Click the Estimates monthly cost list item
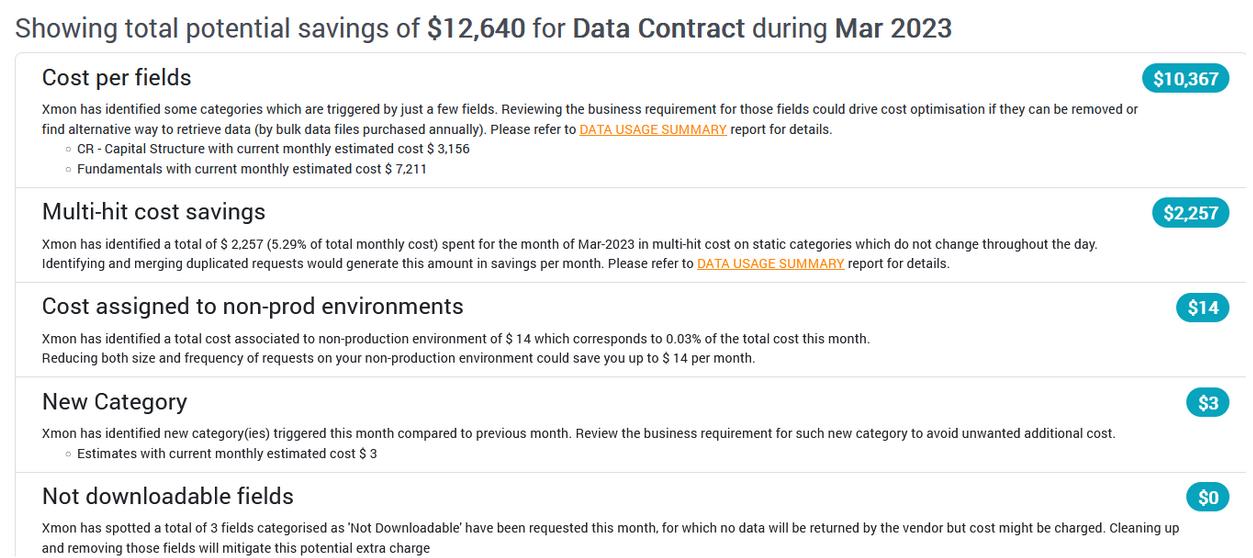Screen dimensions: 1253x558 (x=226, y=454)
